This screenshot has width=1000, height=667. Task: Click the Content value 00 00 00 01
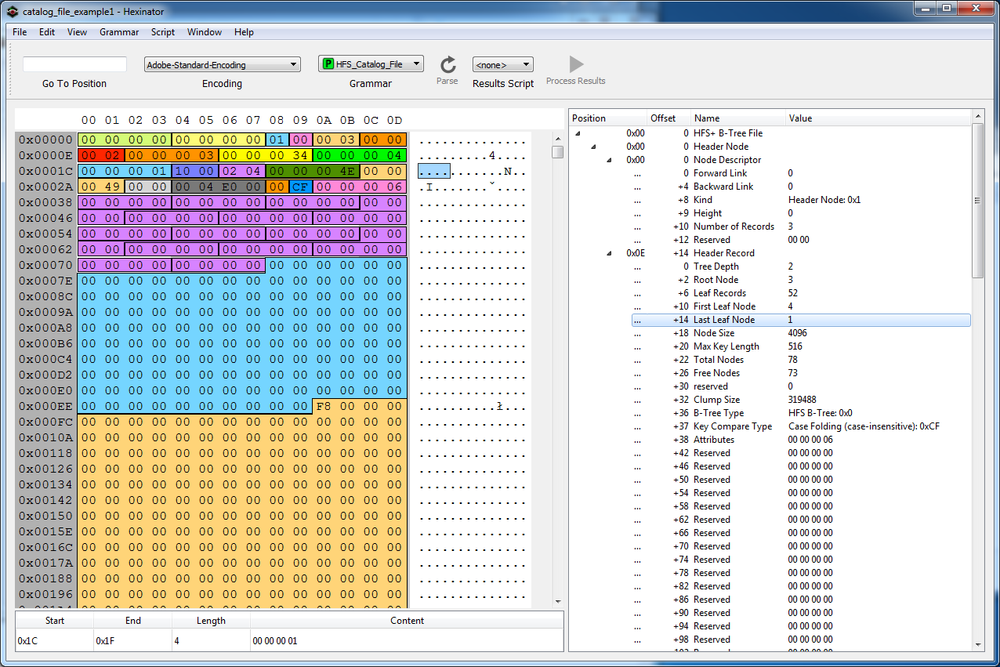(275, 641)
